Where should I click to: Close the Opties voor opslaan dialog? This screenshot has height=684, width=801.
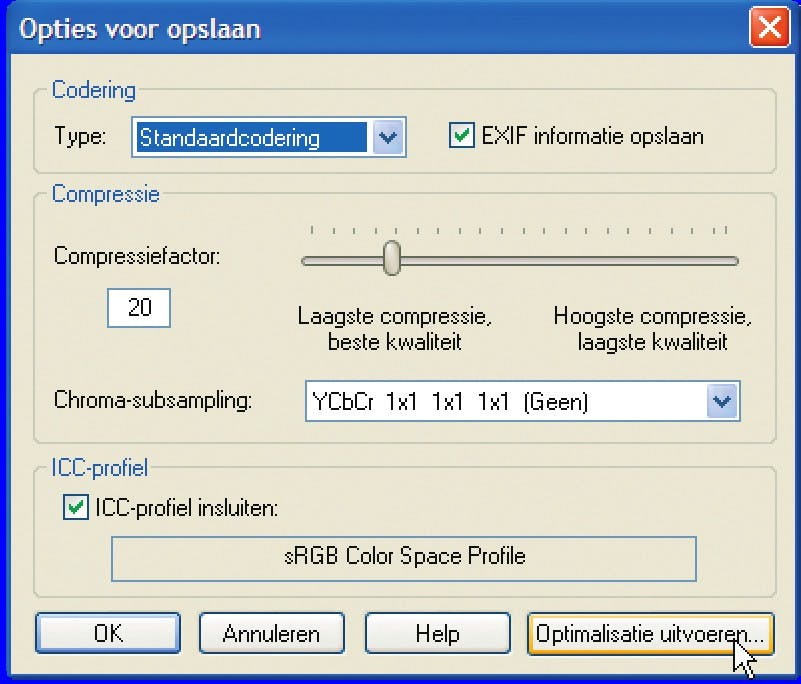tap(768, 27)
